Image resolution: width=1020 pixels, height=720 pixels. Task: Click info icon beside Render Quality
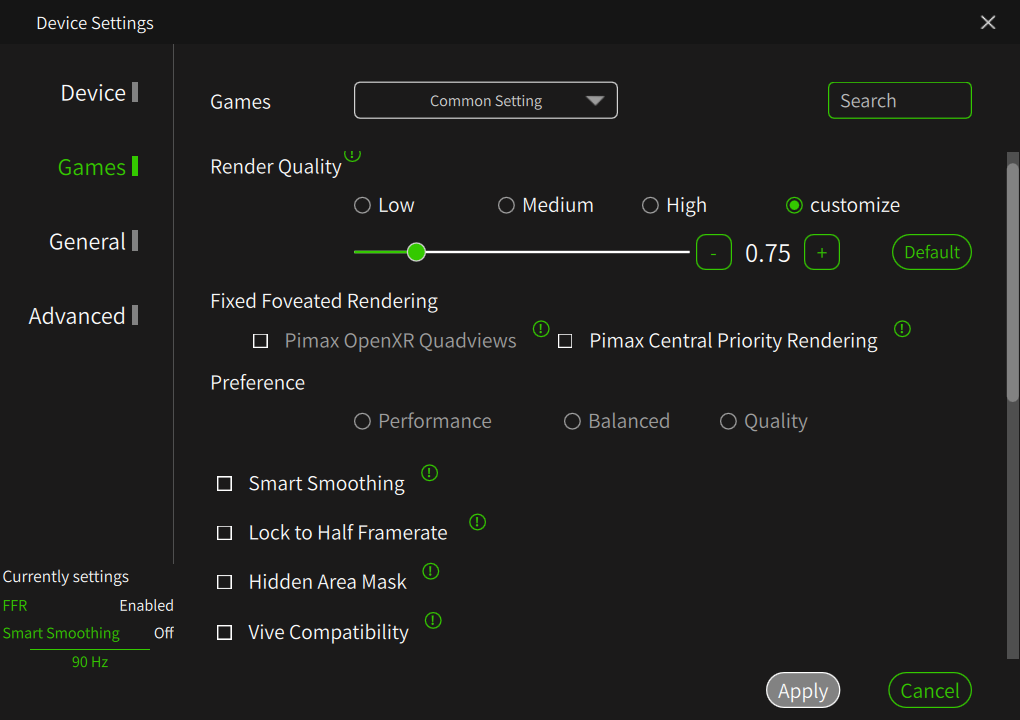coord(353,155)
